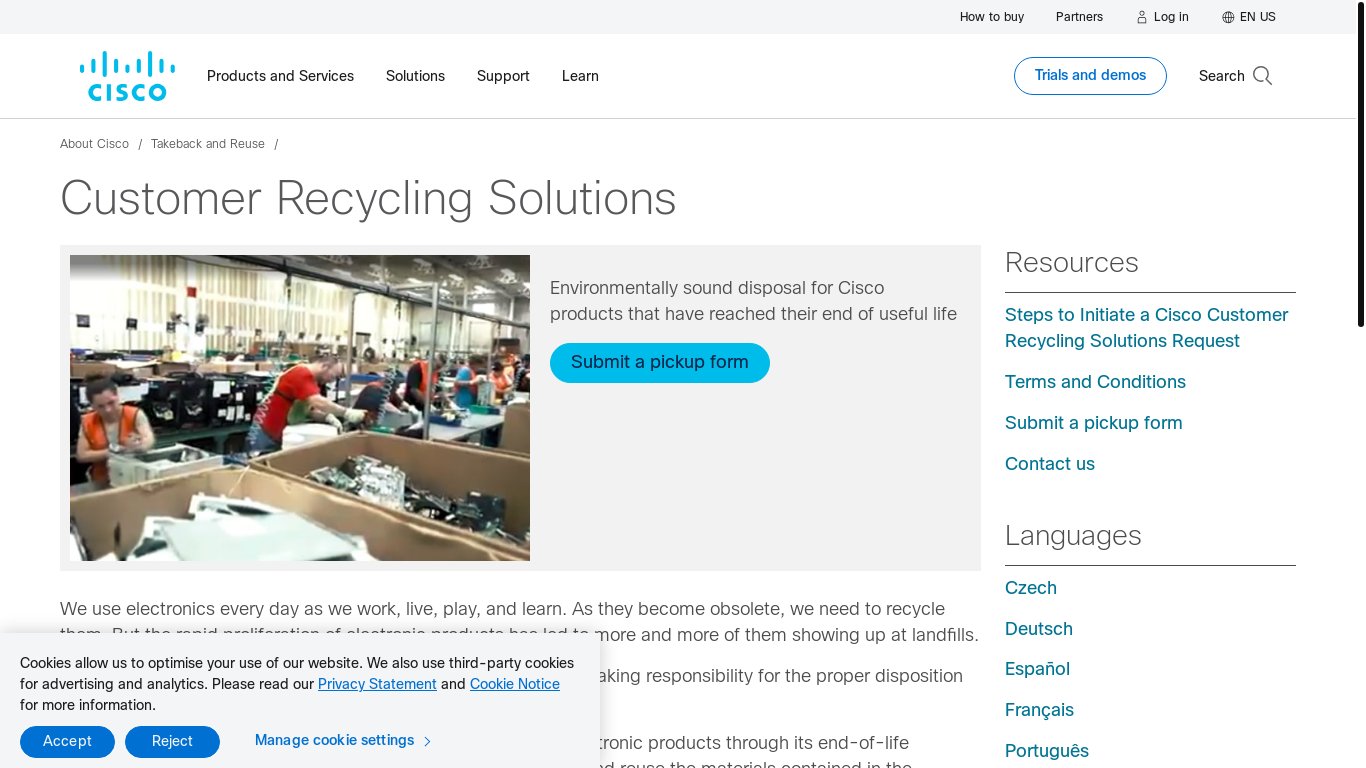This screenshot has width=1366, height=768.
Task: Click the Languages heading
Action: [1073, 536]
